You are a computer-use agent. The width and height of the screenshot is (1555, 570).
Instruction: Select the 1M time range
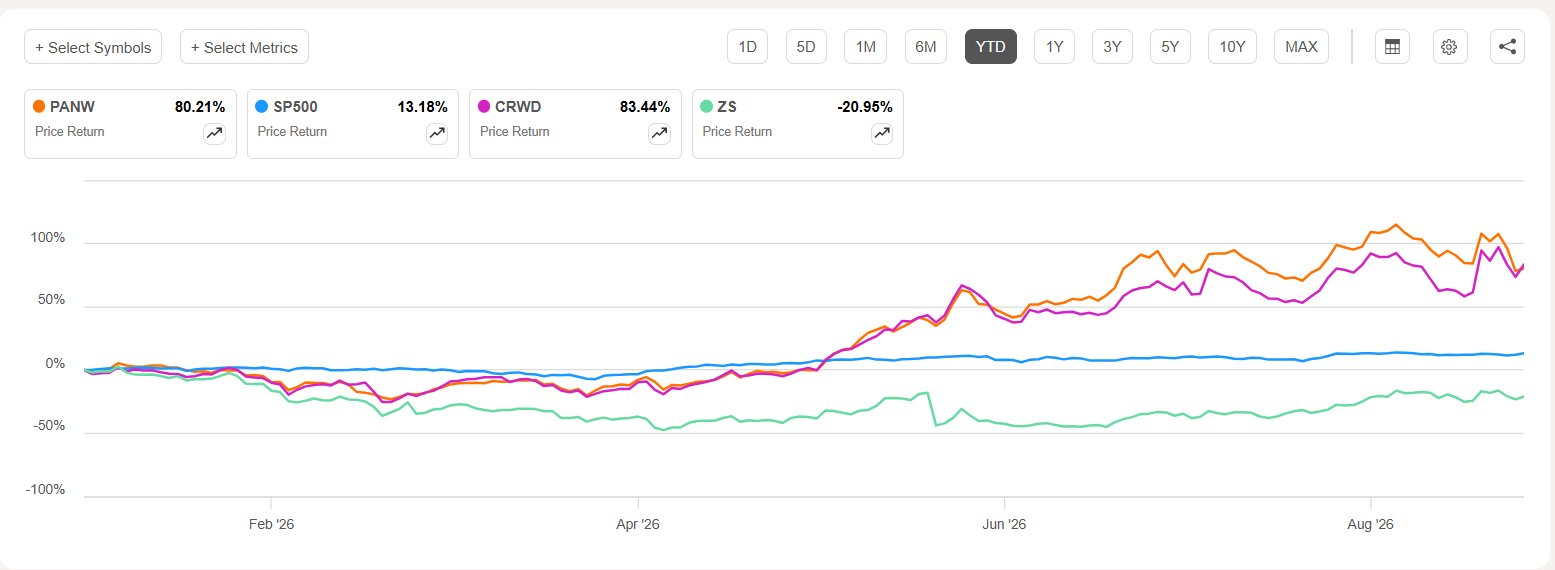[x=865, y=47]
